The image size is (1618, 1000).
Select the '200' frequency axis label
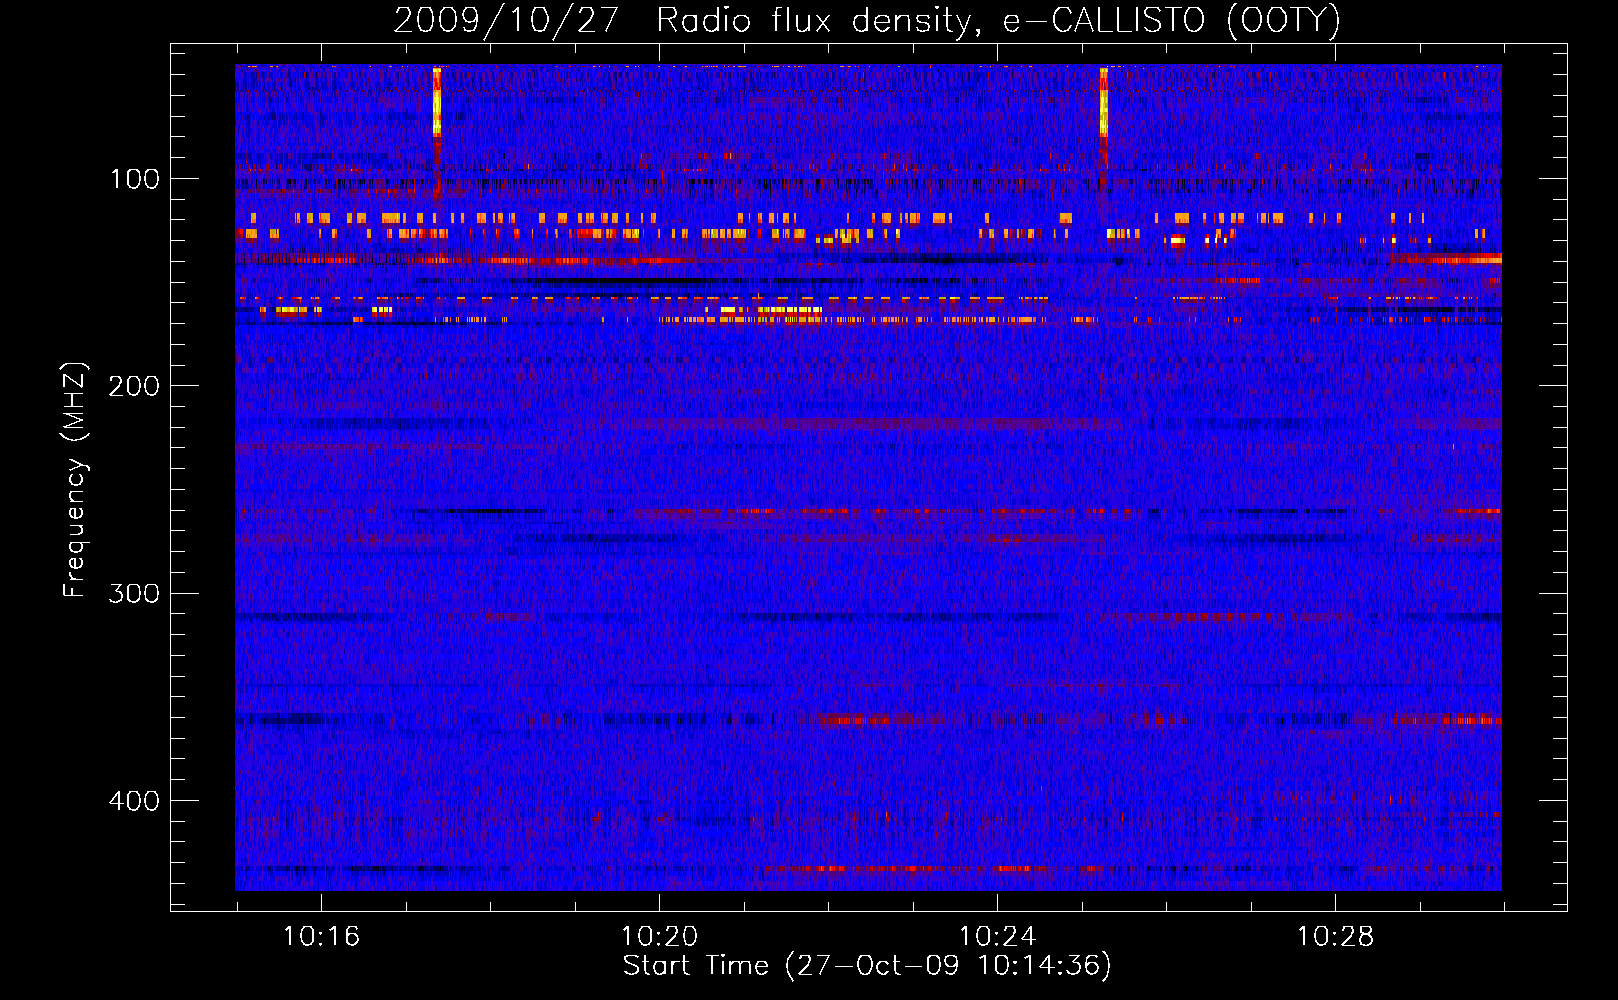tap(134, 386)
